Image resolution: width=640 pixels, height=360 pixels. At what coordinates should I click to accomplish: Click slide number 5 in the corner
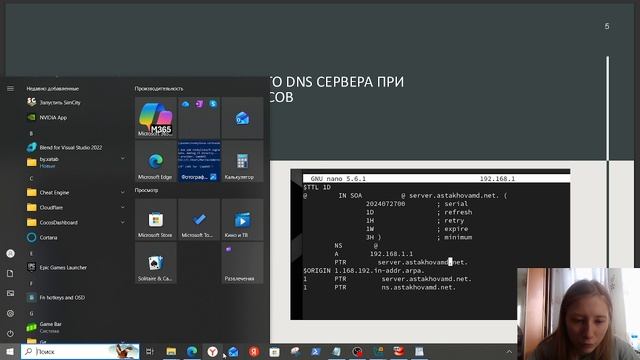[x=607, y=26]
